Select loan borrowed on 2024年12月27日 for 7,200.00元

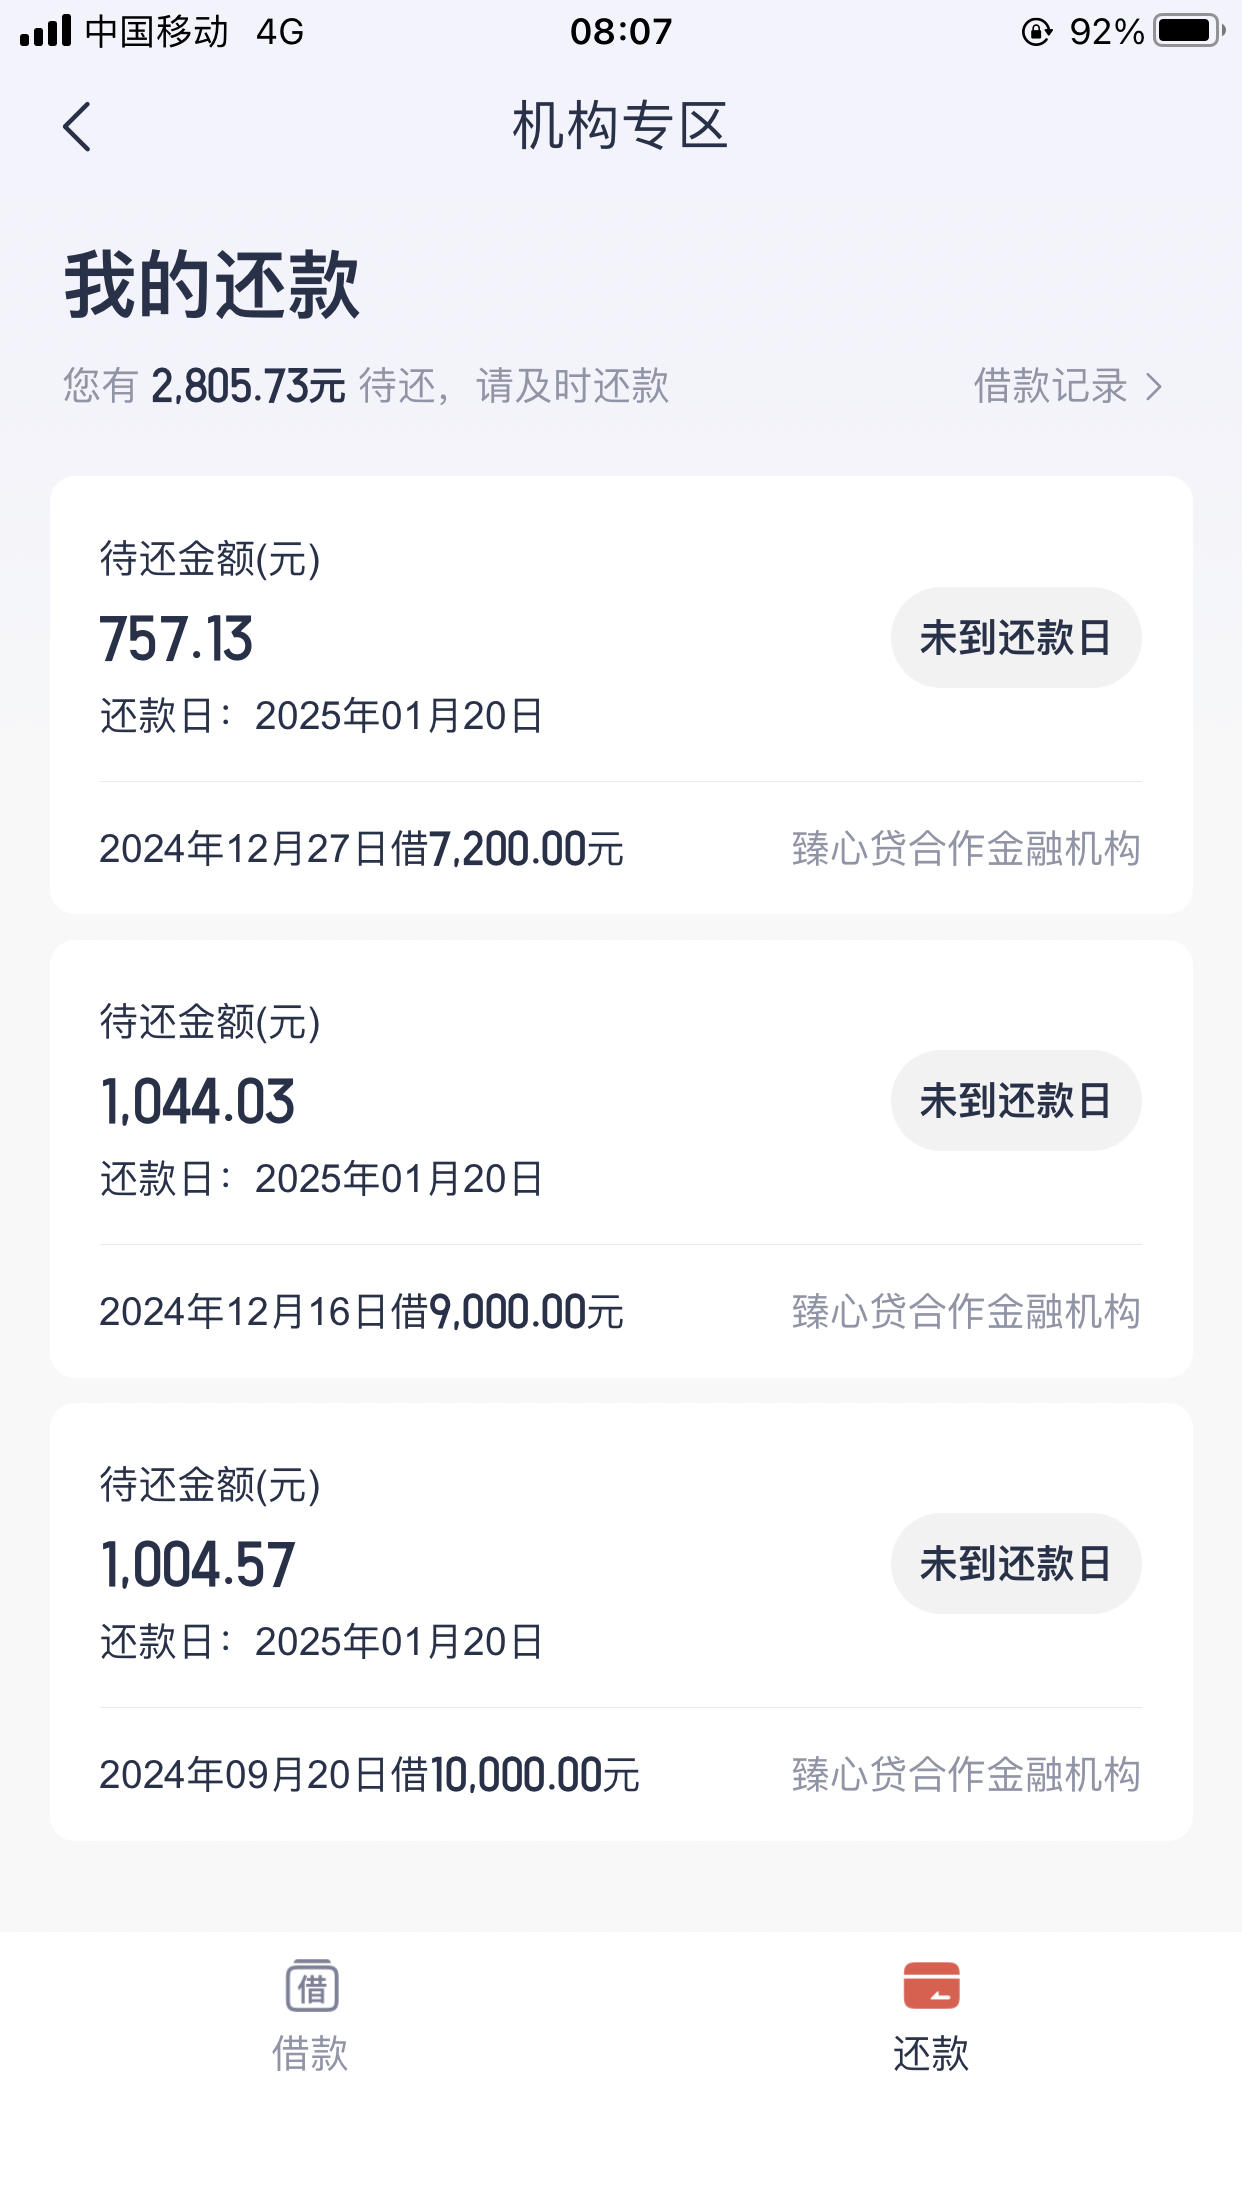coord(361,849)
